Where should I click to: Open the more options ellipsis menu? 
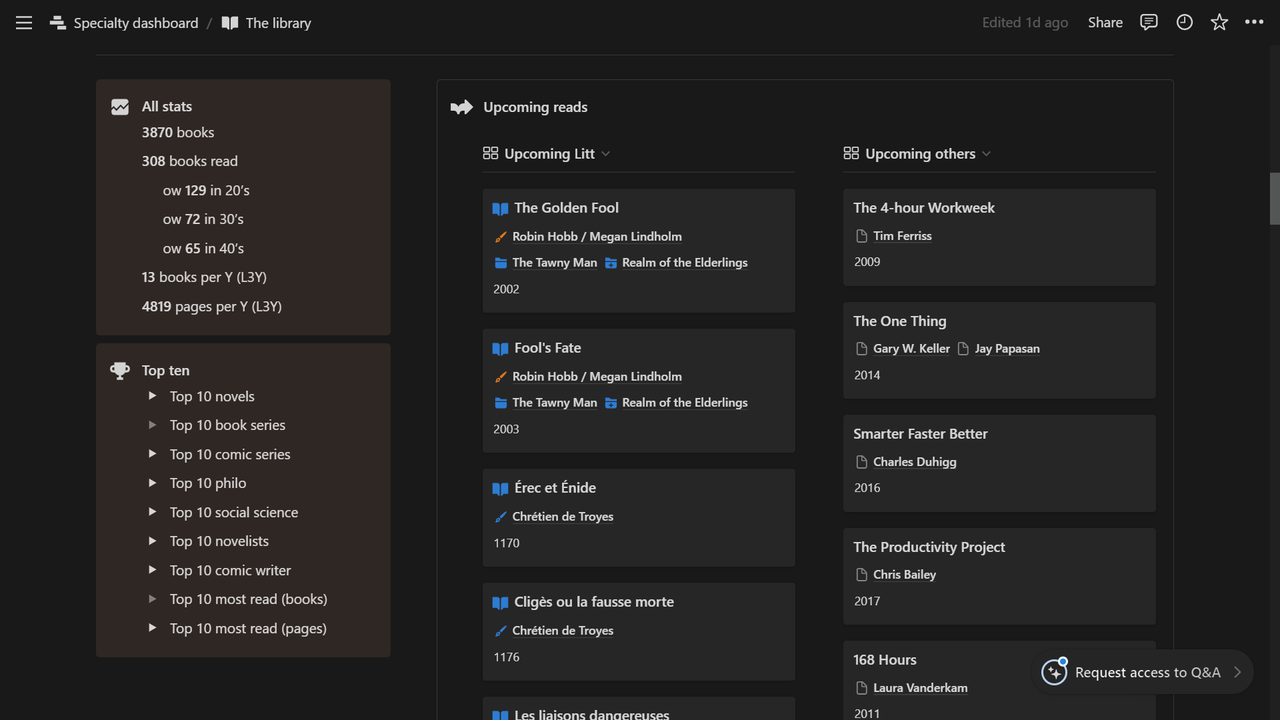click(1253, 22)
